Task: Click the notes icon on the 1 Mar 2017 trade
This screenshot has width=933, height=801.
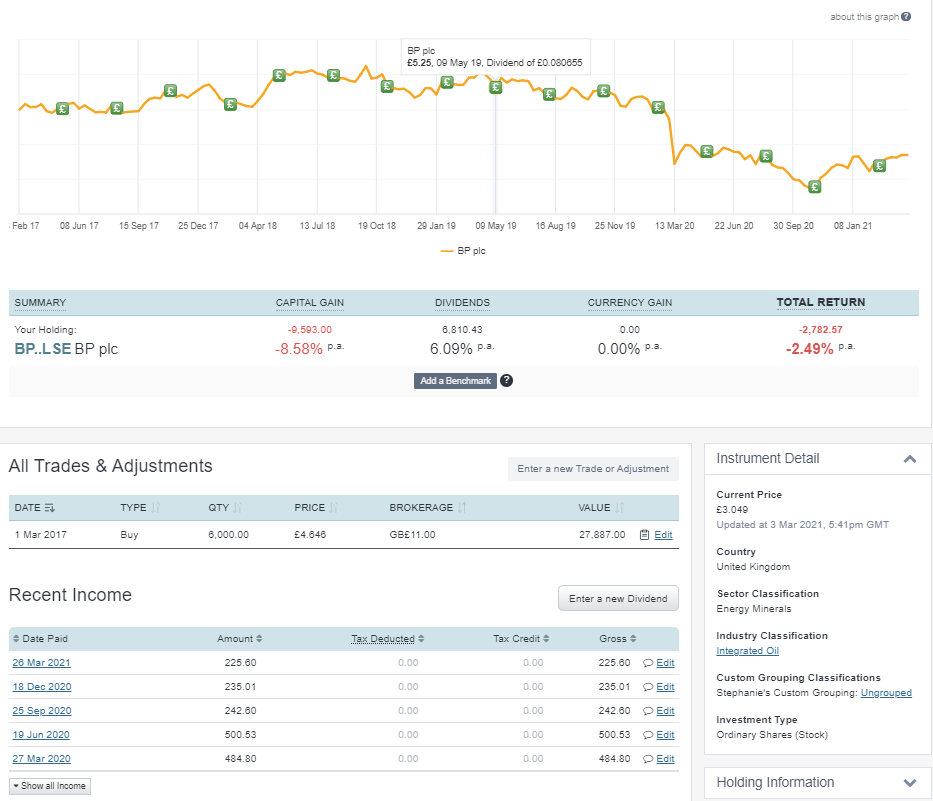Action: tap(644, 534)
